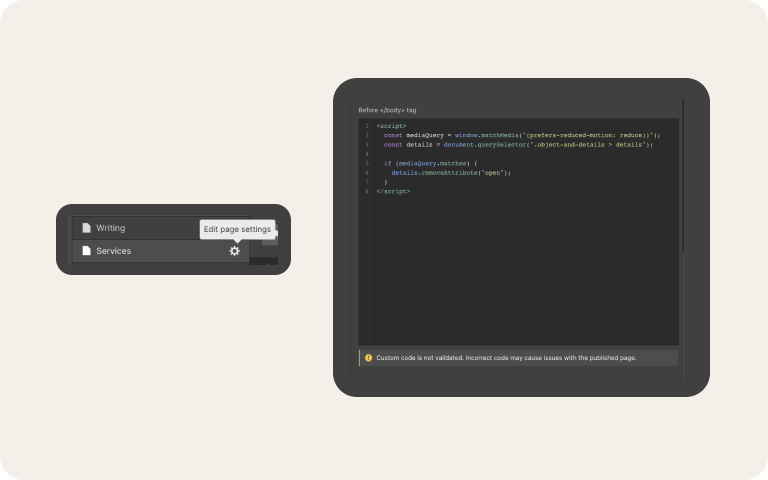Click the if (mediaQuery.matches) line
768x480 pixels.
point(431,163)
